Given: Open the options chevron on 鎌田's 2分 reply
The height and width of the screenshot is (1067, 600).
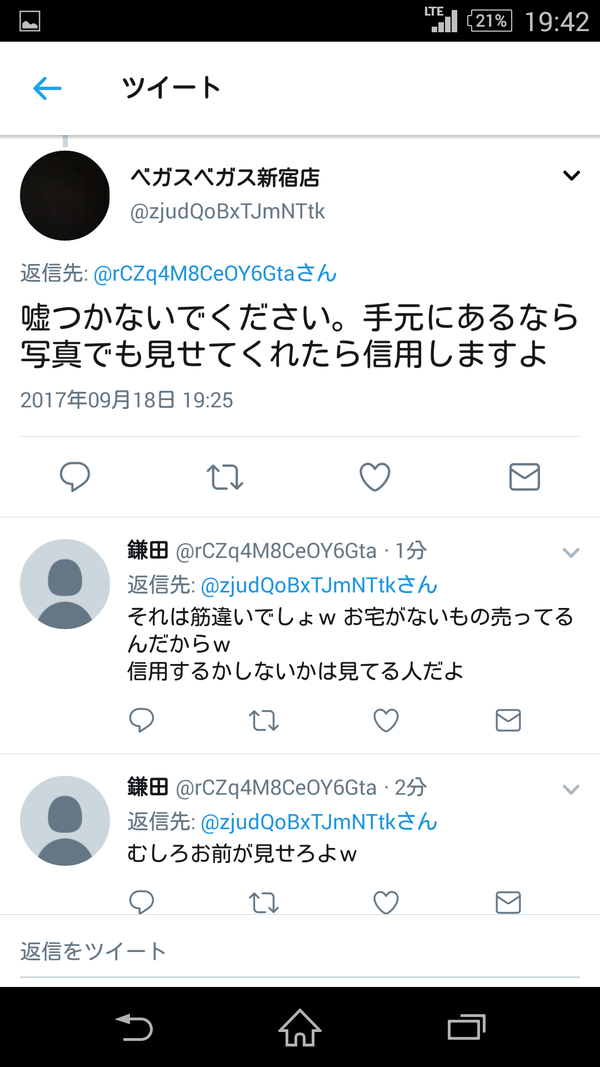Looking at the screenshot, I should (x=571, y=789).
